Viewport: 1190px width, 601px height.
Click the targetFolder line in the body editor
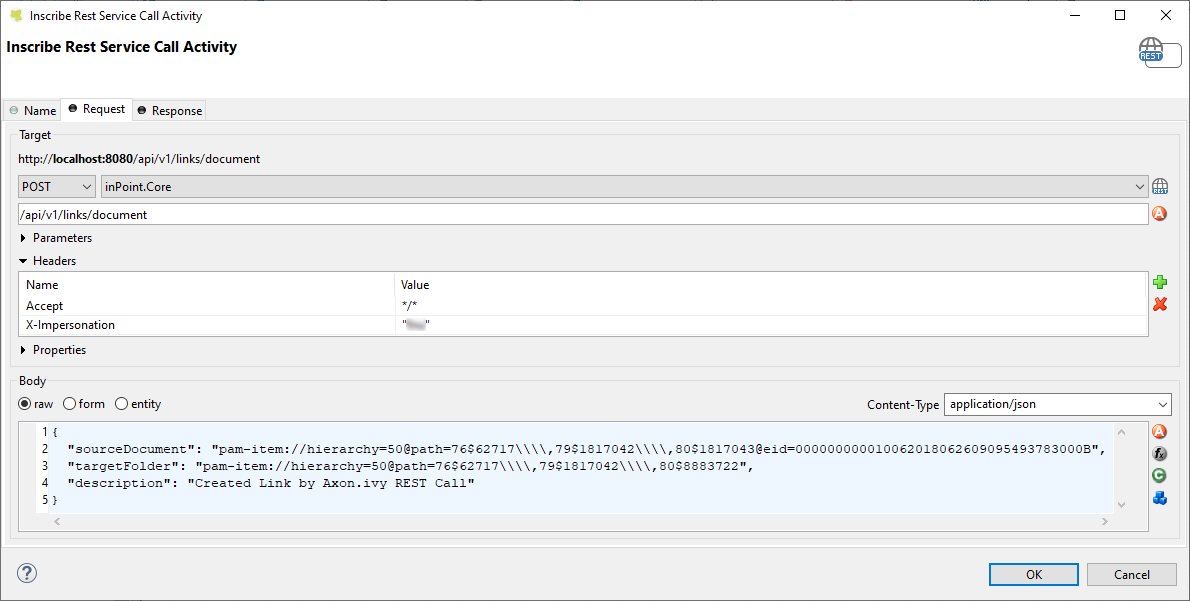coord(410,466)
